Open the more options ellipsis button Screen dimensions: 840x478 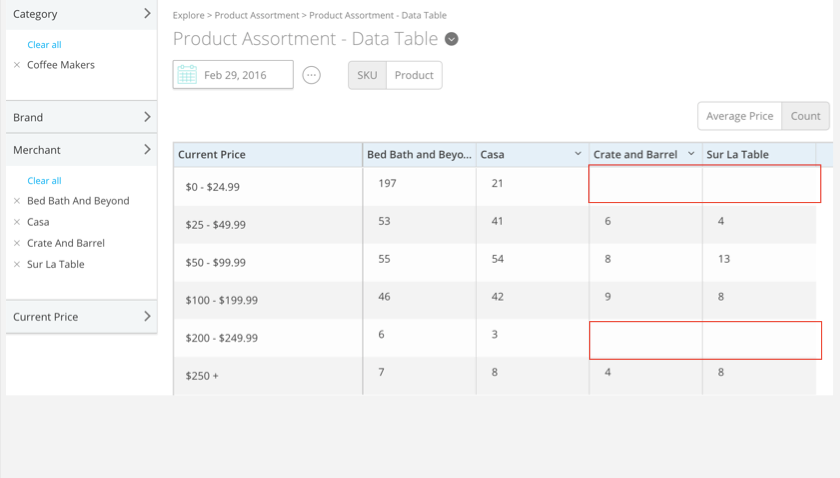click(x=311, y=75)
